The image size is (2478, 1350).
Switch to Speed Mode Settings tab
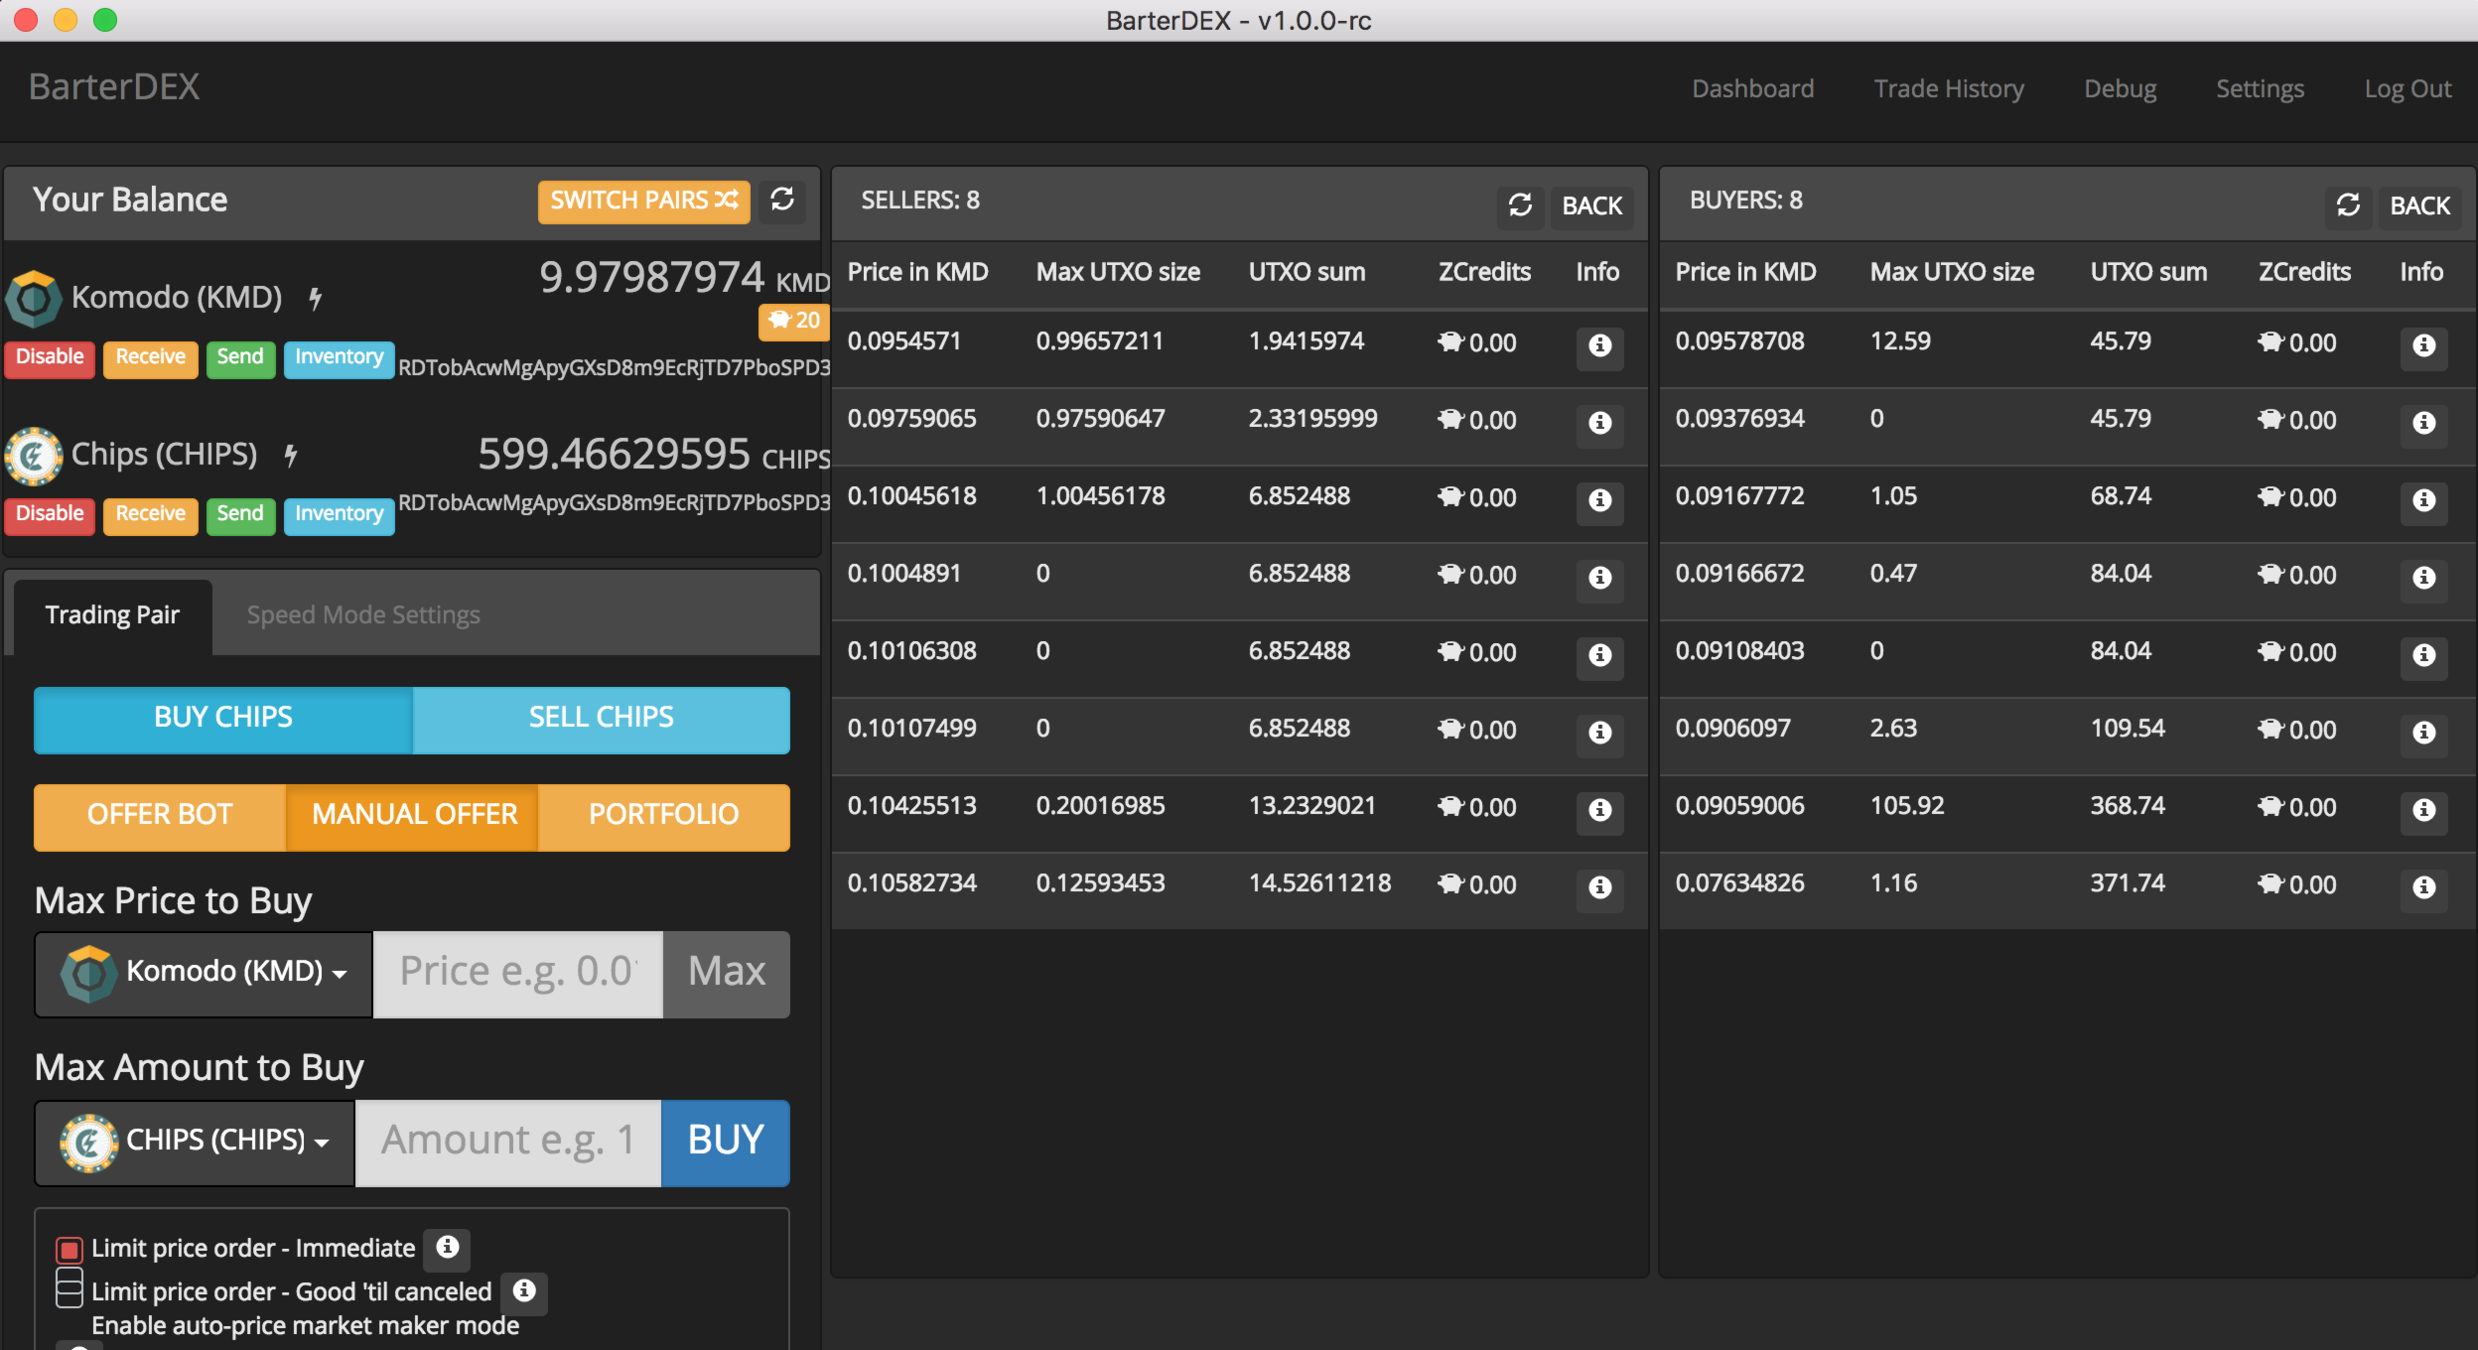tap(363, 614)
